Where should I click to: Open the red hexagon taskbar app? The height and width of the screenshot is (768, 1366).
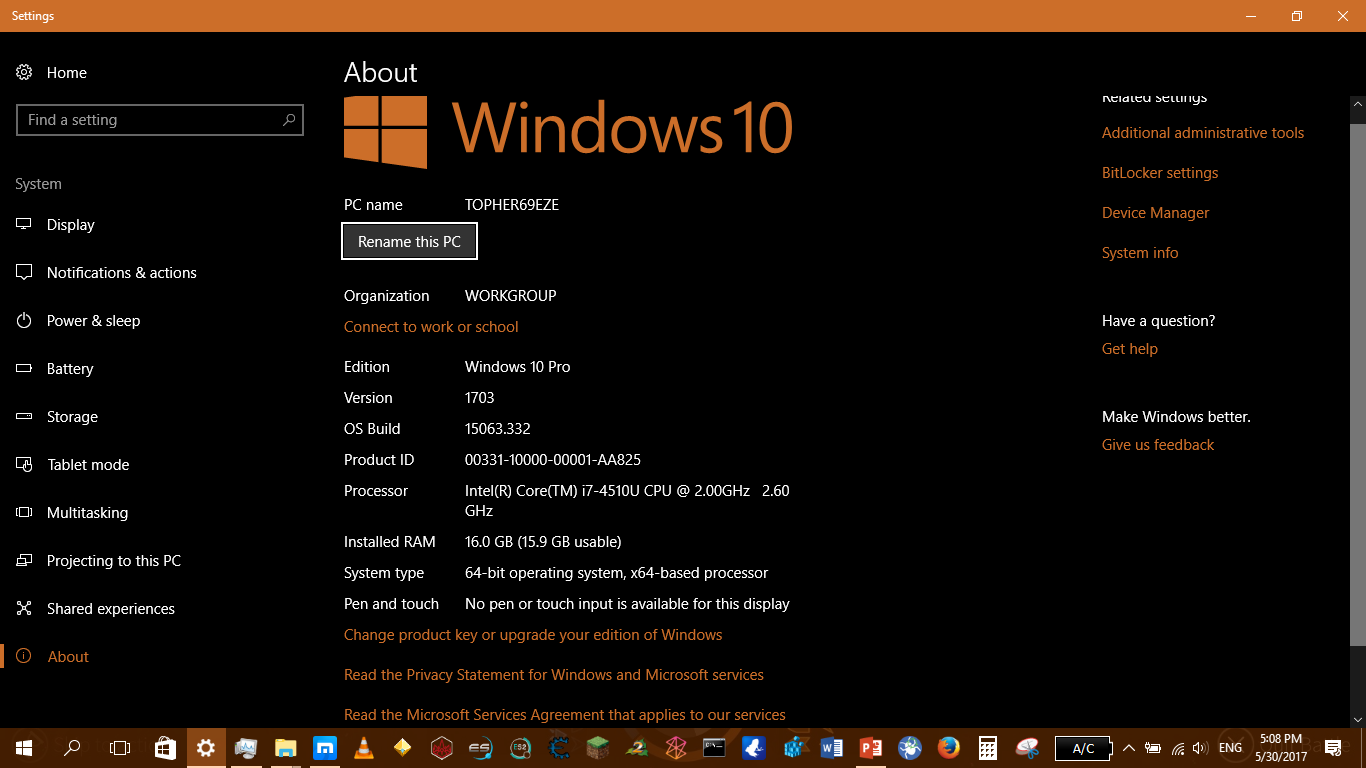point(442,748)
